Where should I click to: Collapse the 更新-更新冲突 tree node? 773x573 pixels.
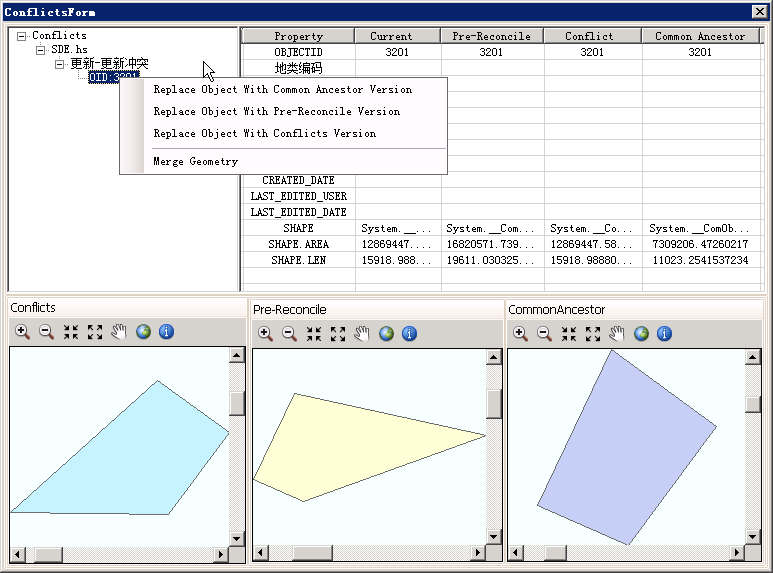coord(59,64)
